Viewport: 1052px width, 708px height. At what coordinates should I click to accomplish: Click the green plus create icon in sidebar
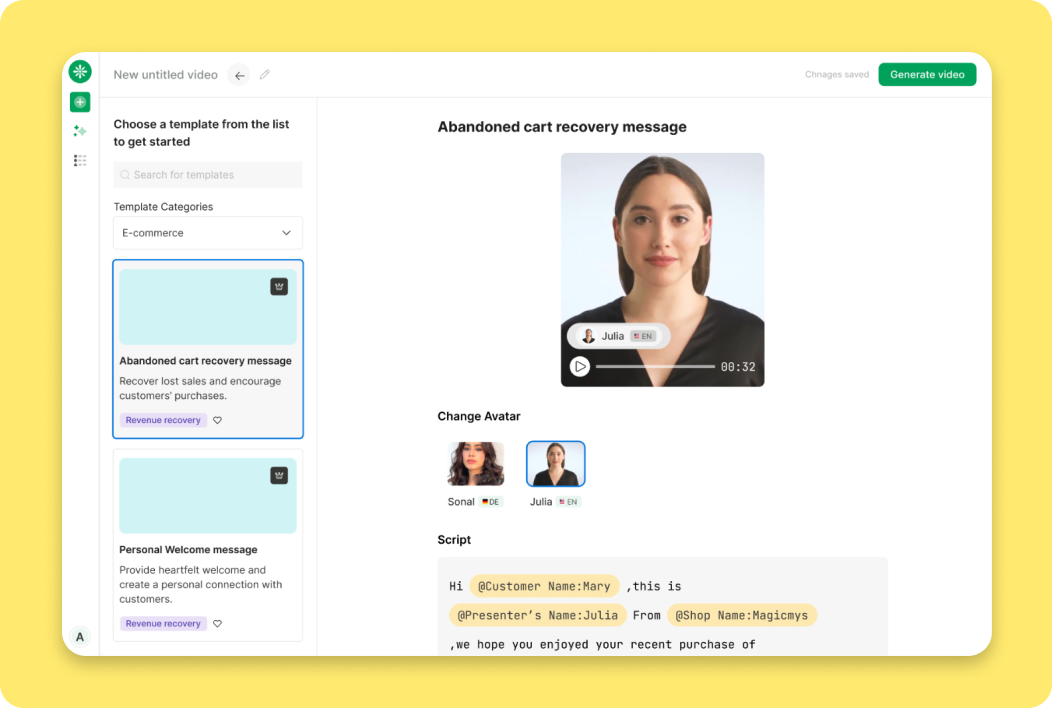coord(80,102)
